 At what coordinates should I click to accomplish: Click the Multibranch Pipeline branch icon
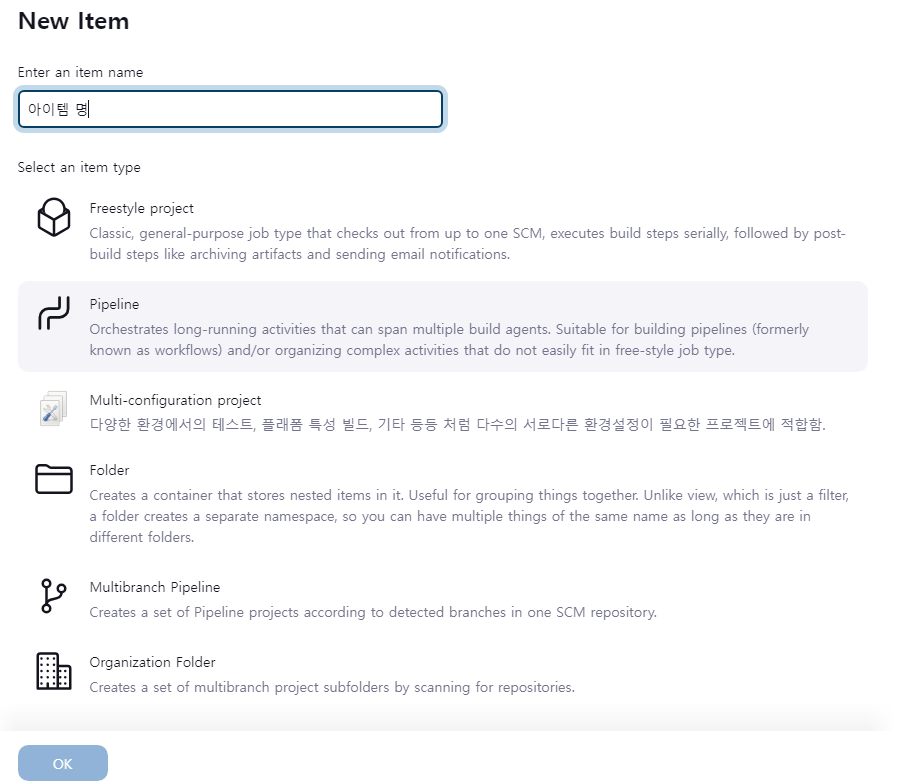(x=54, y=596)
